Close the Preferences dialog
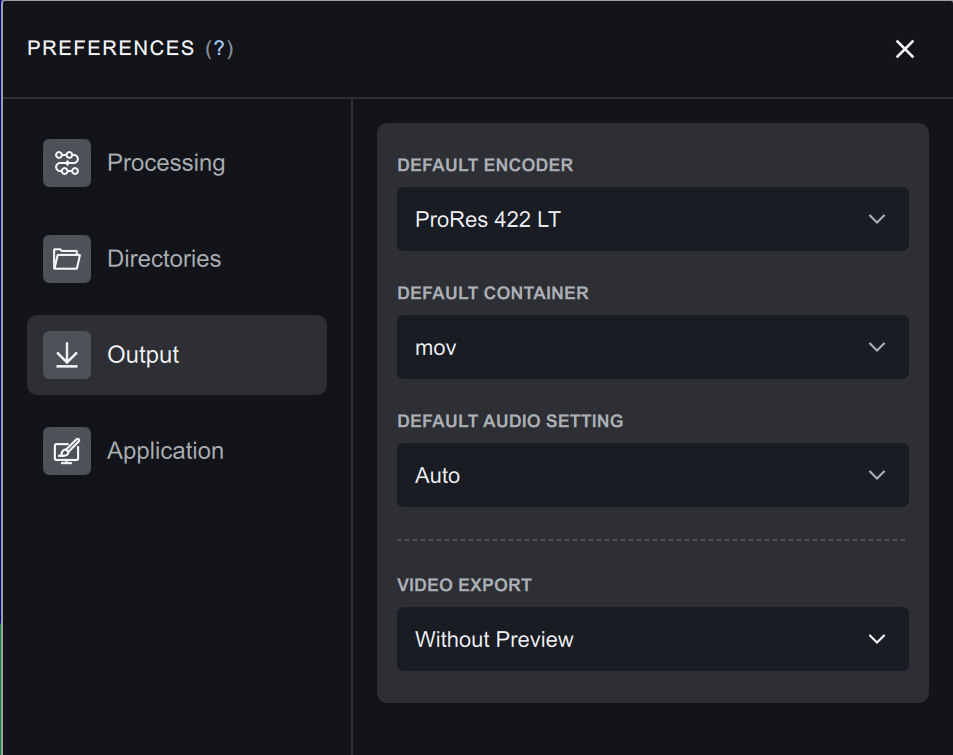Screen dimensions: 953x755 [905, 49]
